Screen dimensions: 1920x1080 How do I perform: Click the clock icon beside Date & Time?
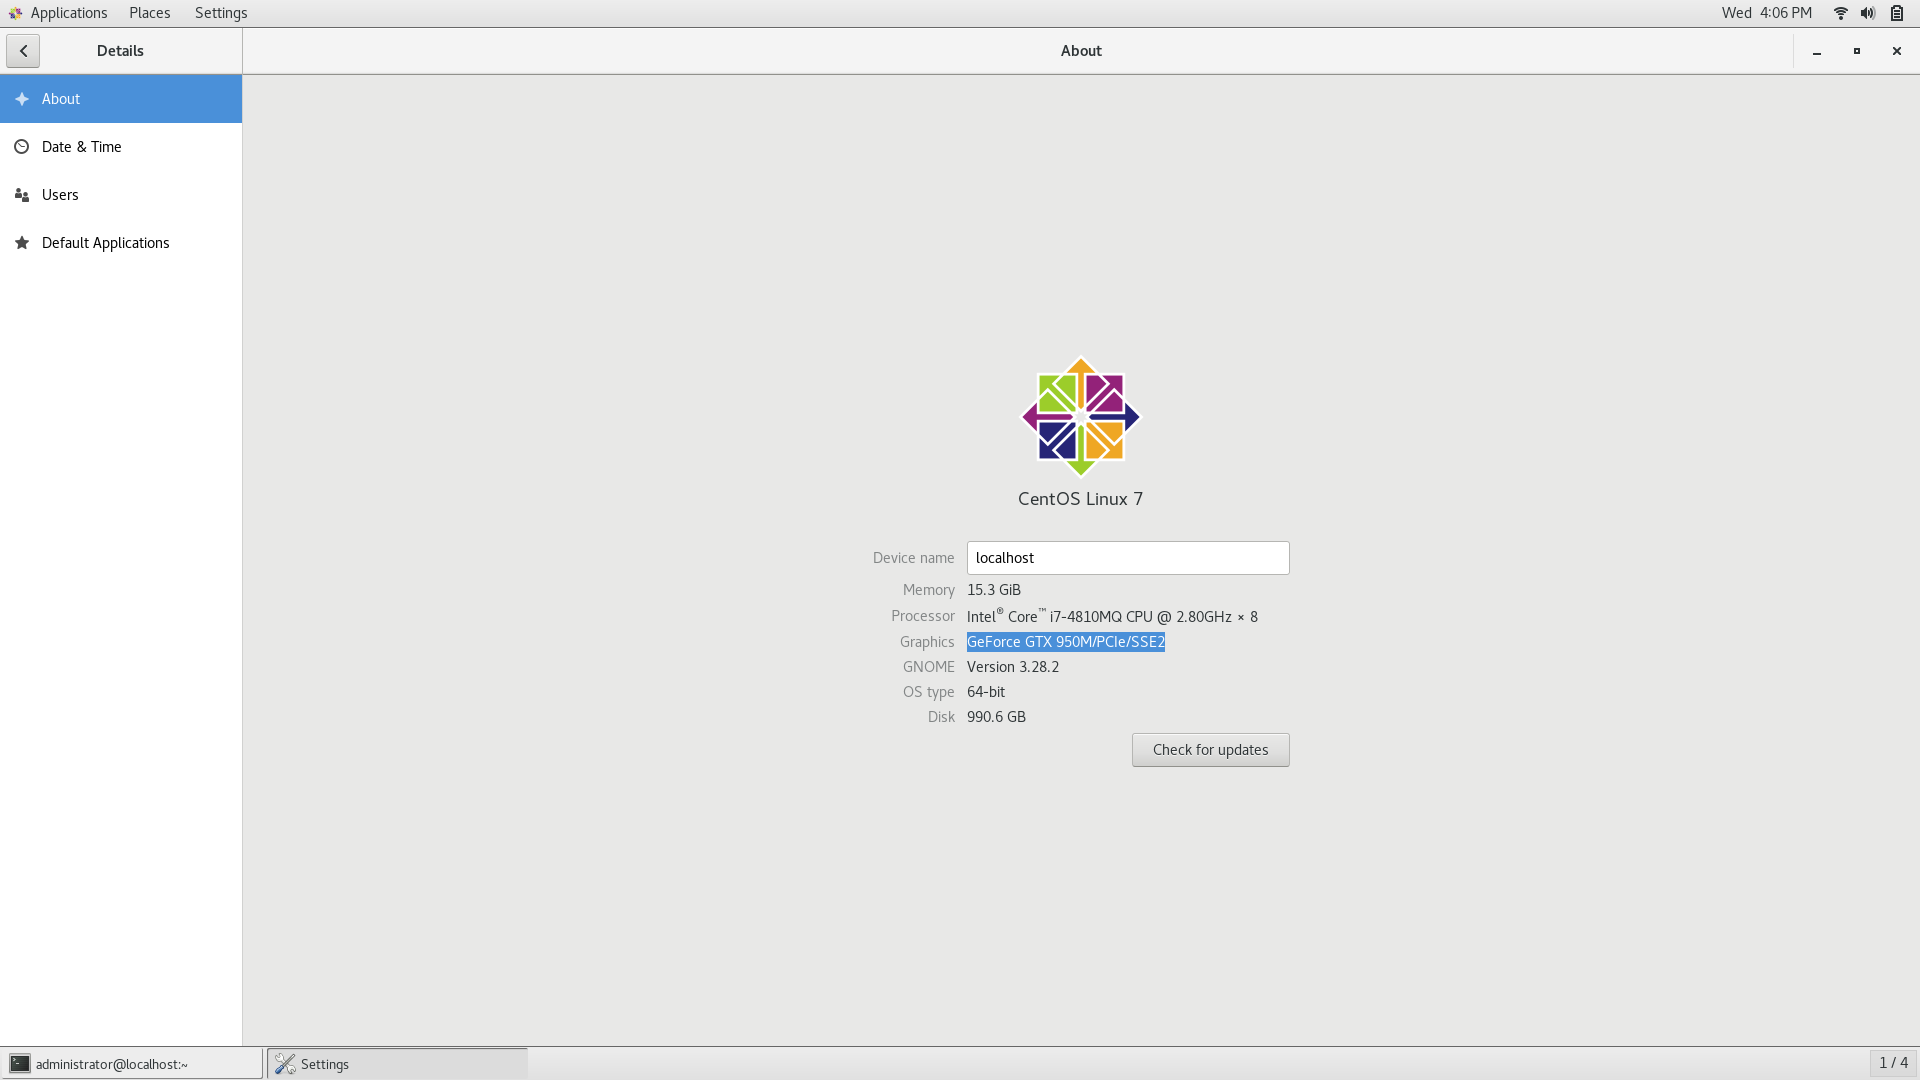click(22, 147)
